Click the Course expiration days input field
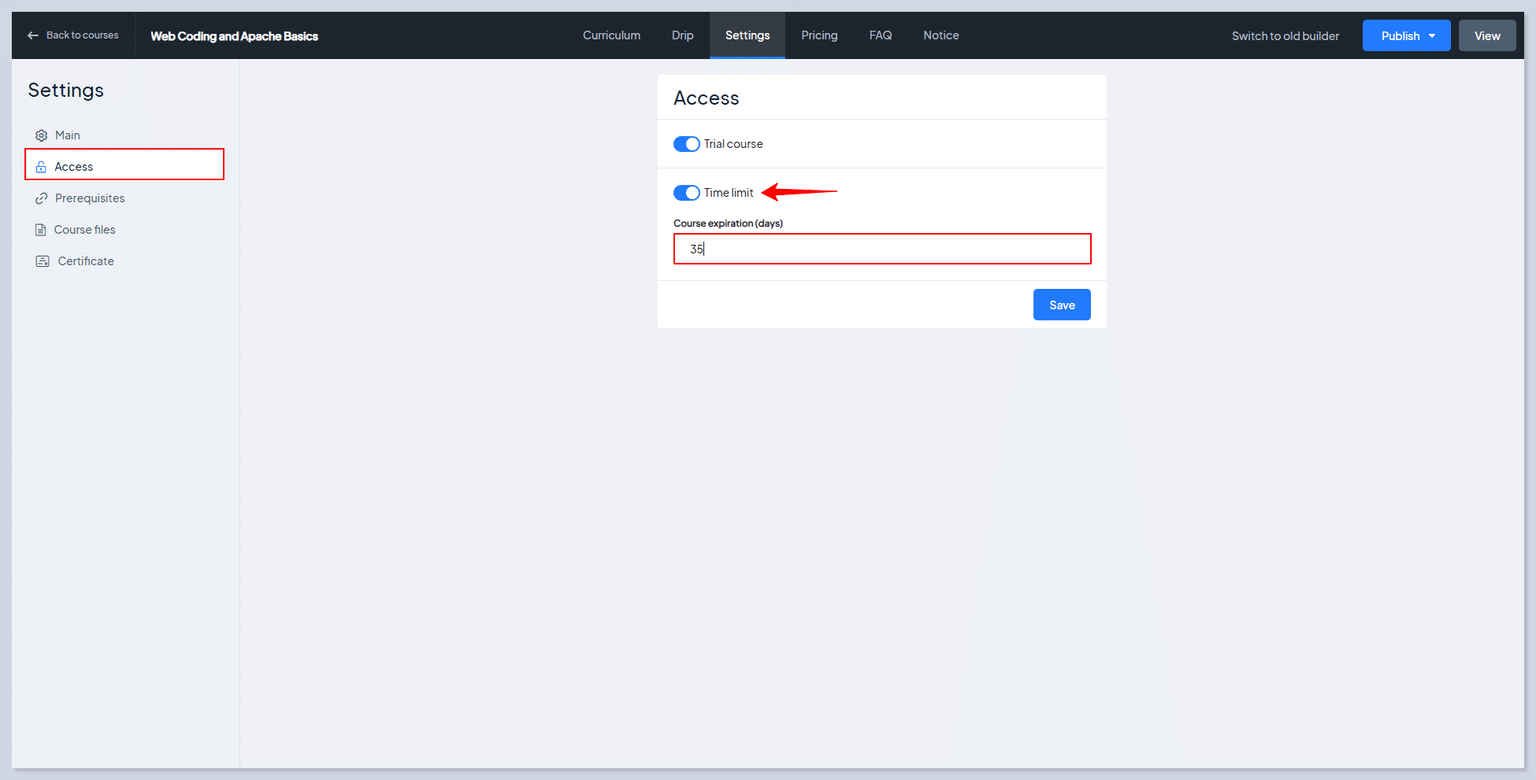 pyautogui.click(x=881, y=249)
